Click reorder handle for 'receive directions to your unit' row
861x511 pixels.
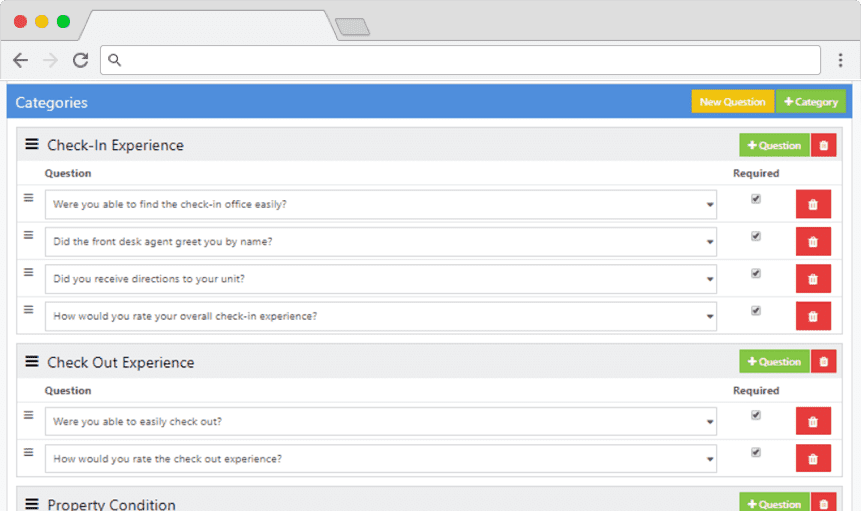click(x=29, y=272)
